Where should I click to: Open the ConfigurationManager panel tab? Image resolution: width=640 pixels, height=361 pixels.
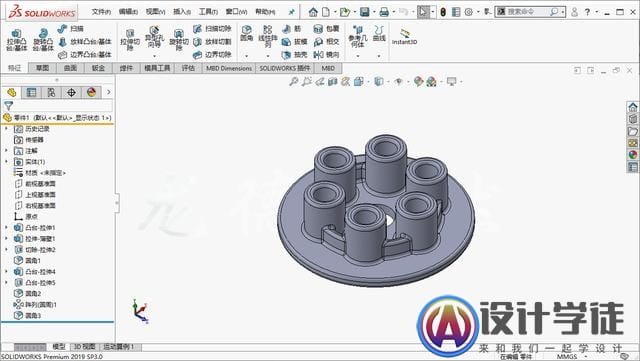coord(51,92)
